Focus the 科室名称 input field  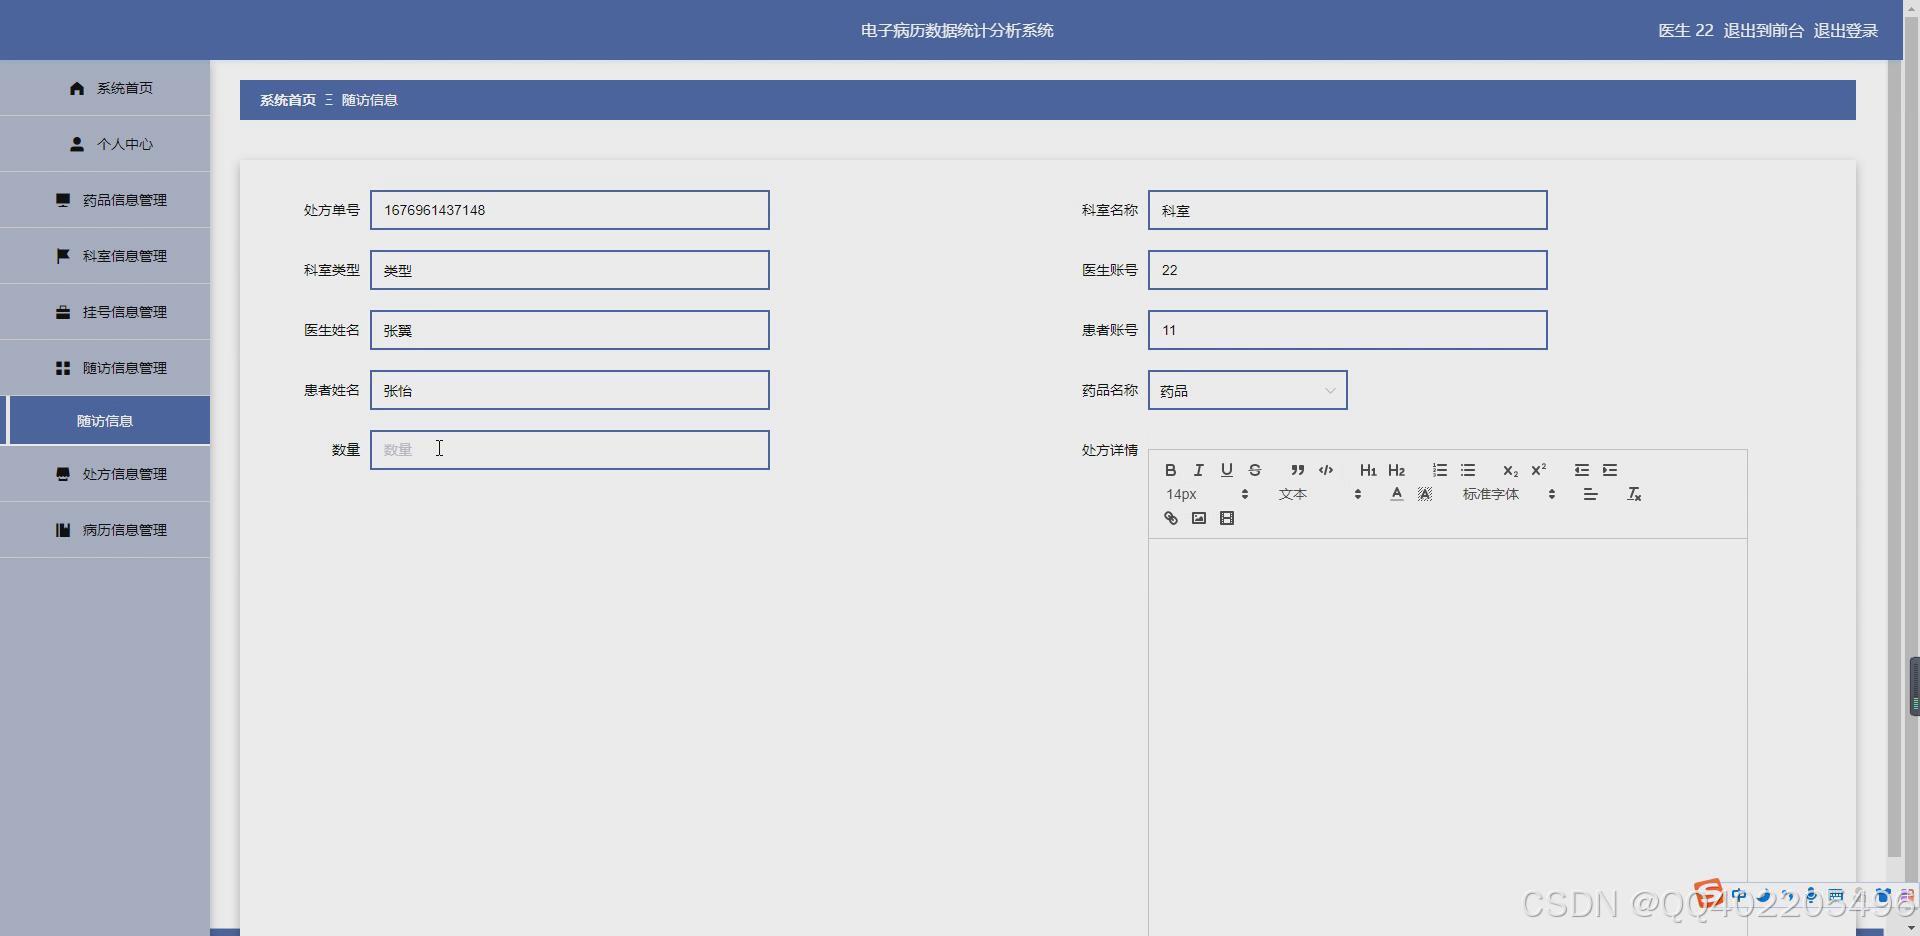point(1348,210)
